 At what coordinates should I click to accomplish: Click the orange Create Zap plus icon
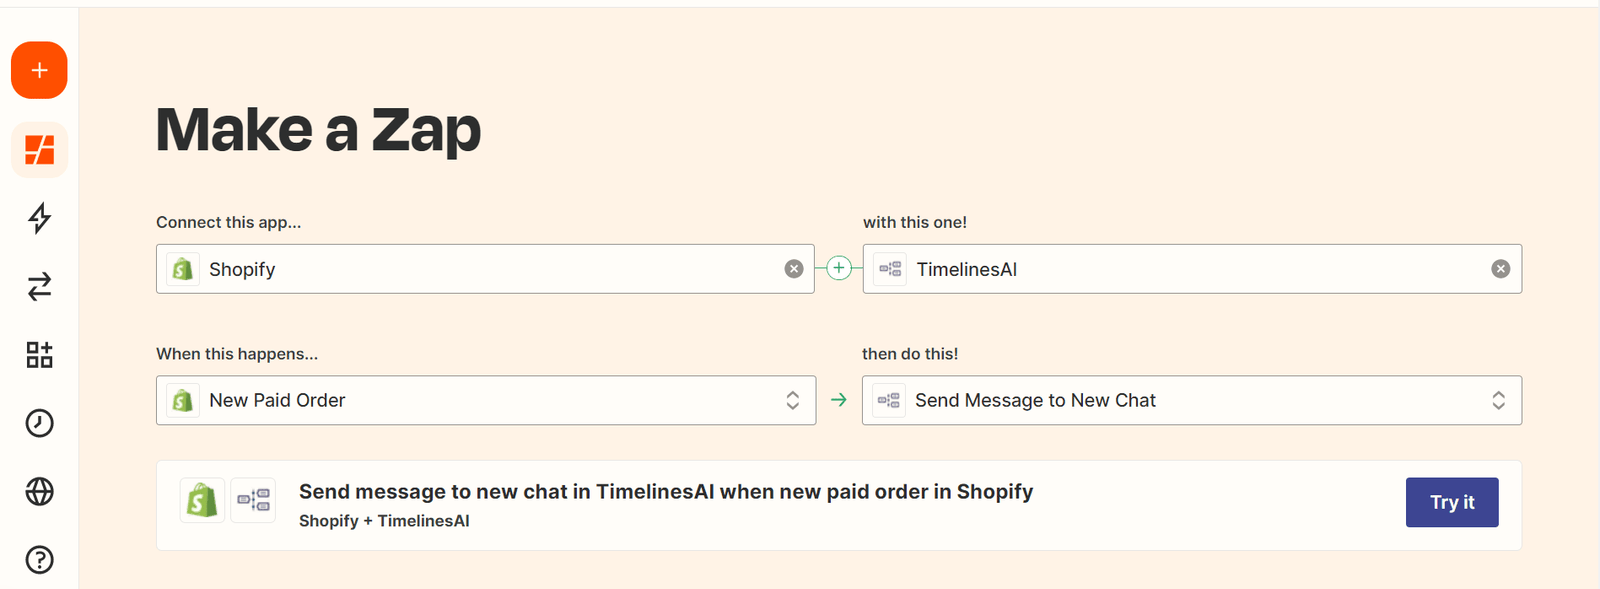[x=38, y=70]
